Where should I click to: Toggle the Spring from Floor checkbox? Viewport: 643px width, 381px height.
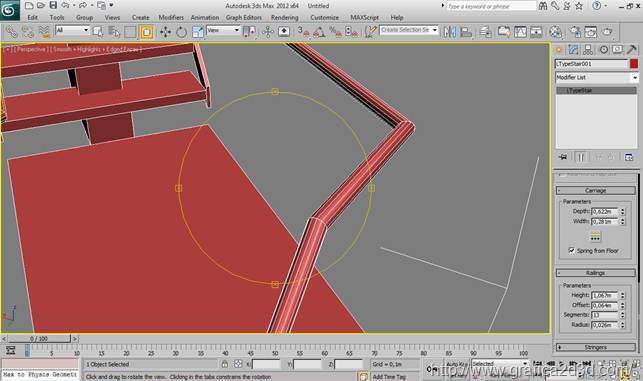[572, 250]
